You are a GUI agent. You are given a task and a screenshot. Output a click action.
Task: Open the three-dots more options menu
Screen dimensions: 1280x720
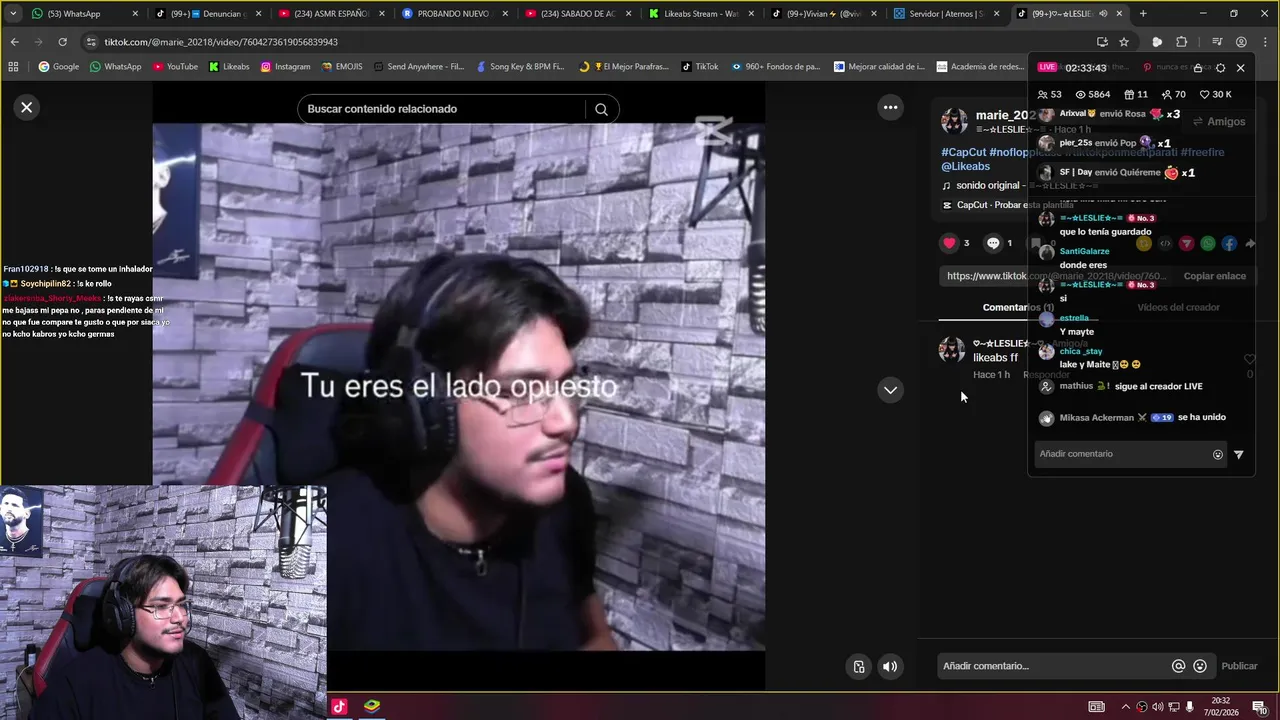point(890,107)
